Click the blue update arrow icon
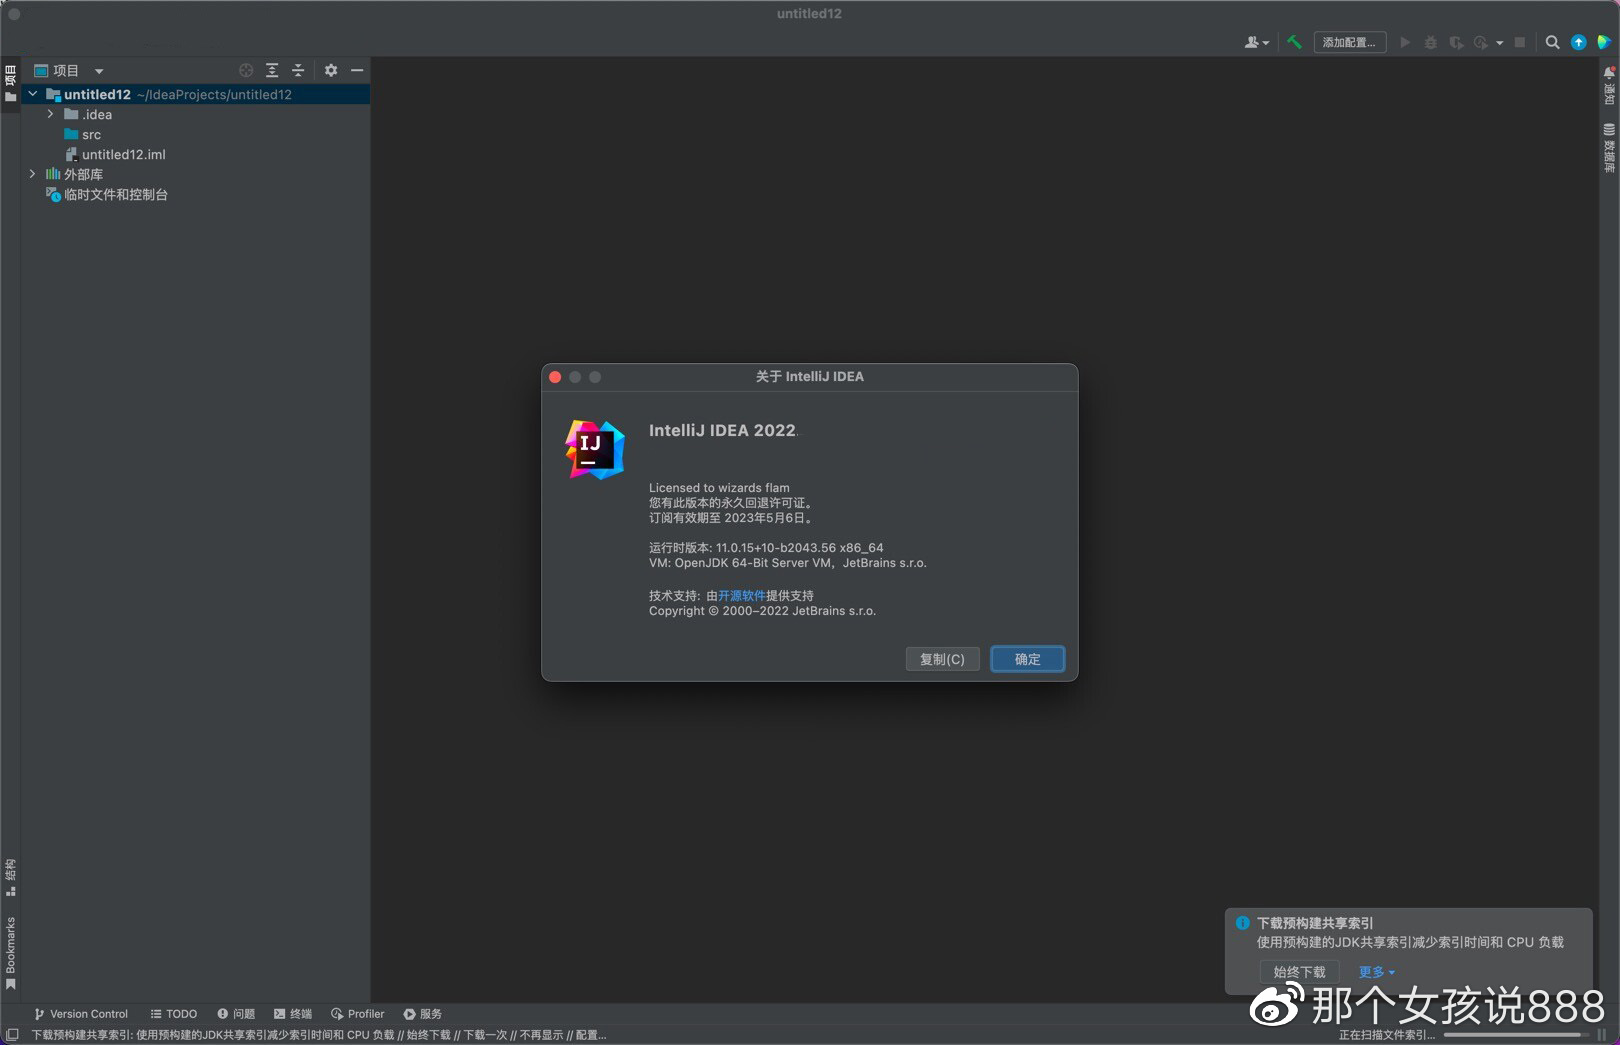Image resolution: width=1620 pixels, height=1045 pixels. 1578,42
